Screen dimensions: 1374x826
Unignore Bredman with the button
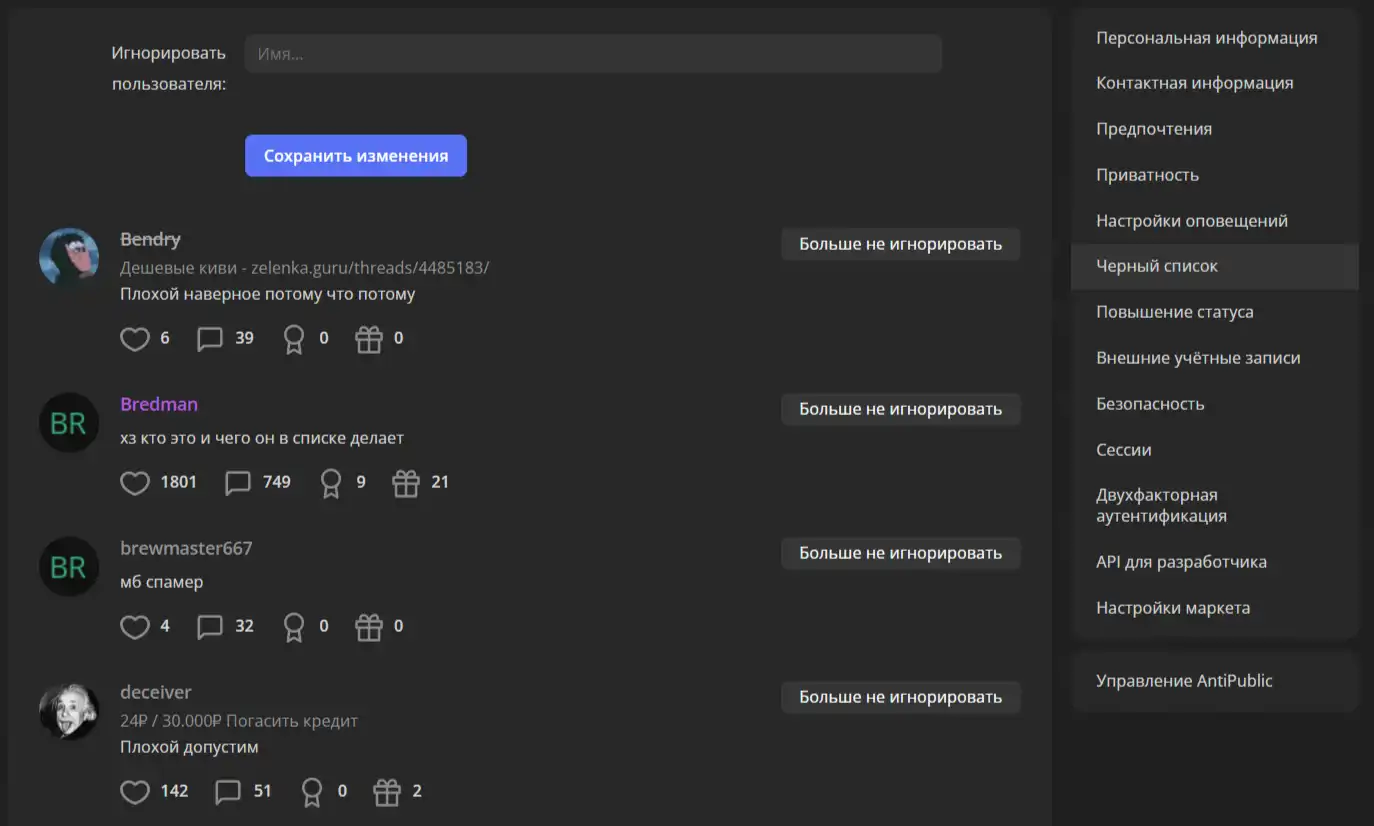coord(900,409)
